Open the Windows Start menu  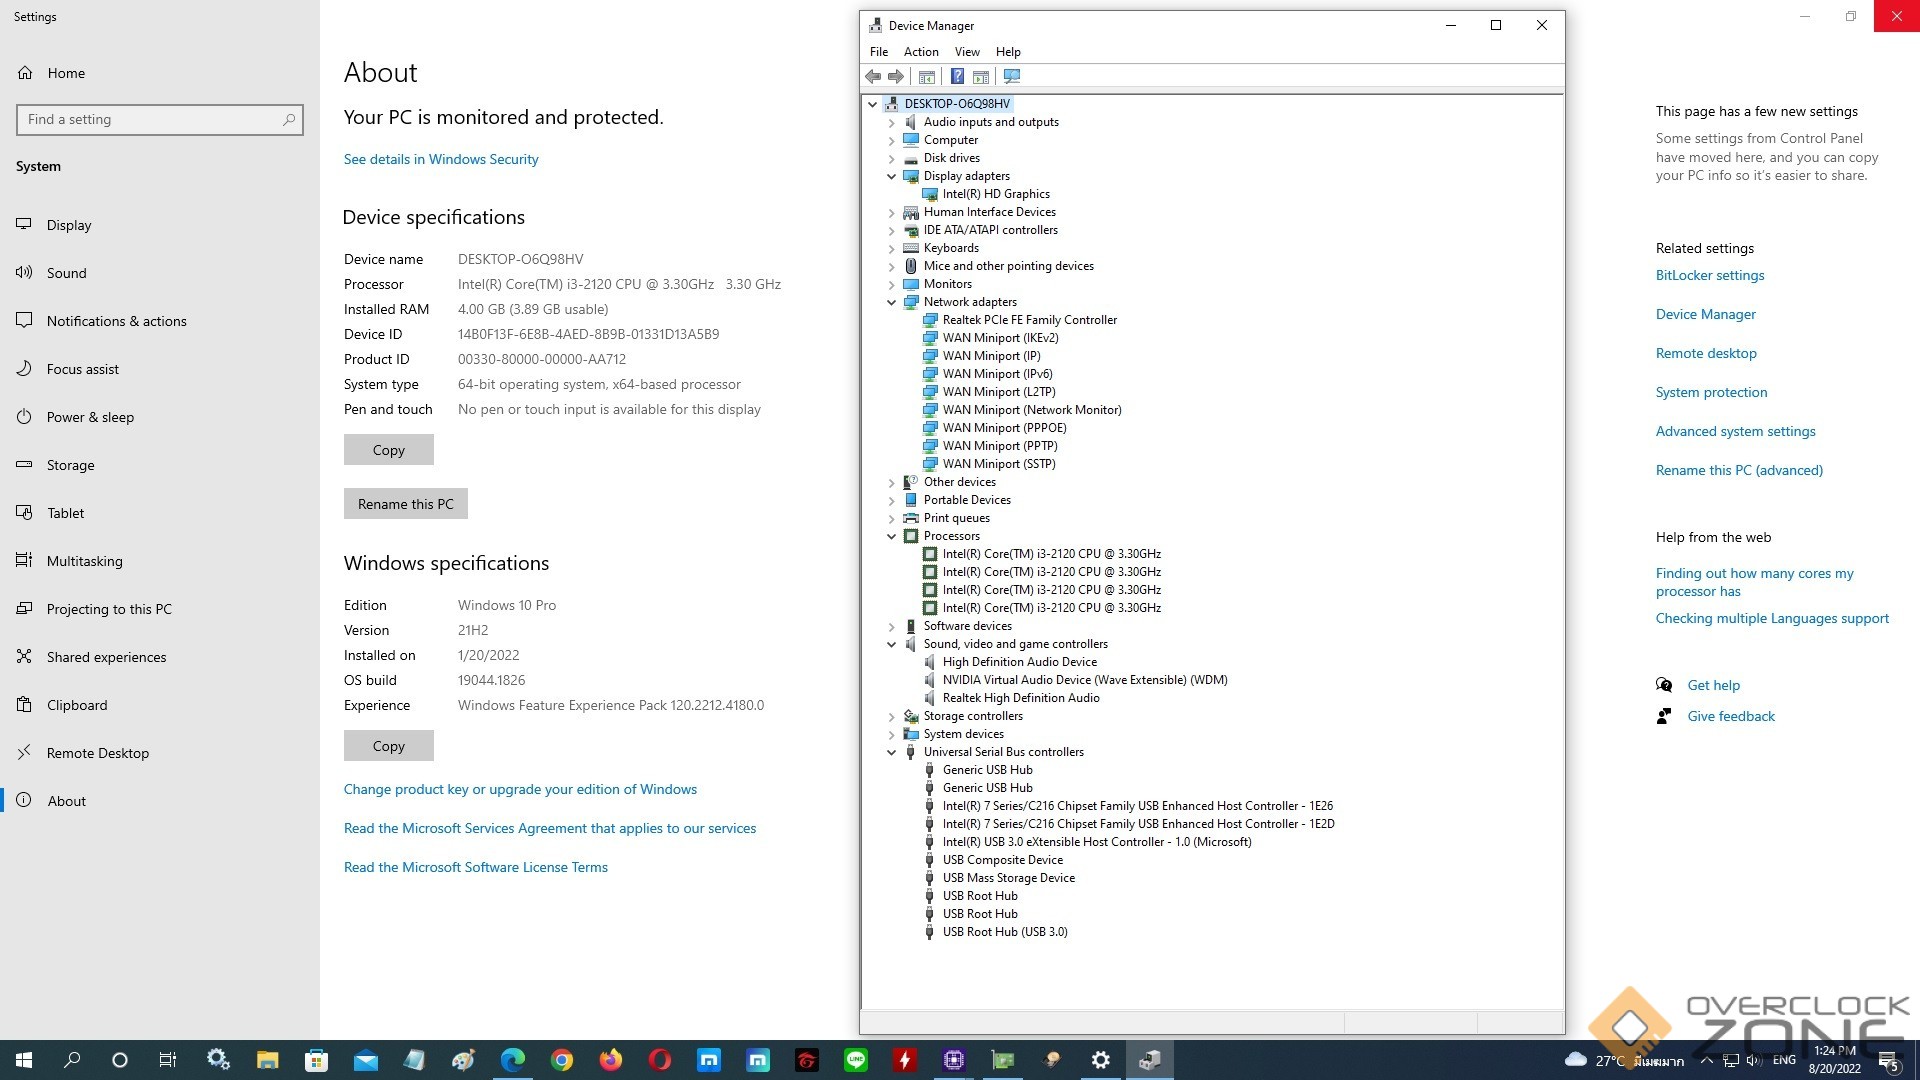coord(24,1060)
